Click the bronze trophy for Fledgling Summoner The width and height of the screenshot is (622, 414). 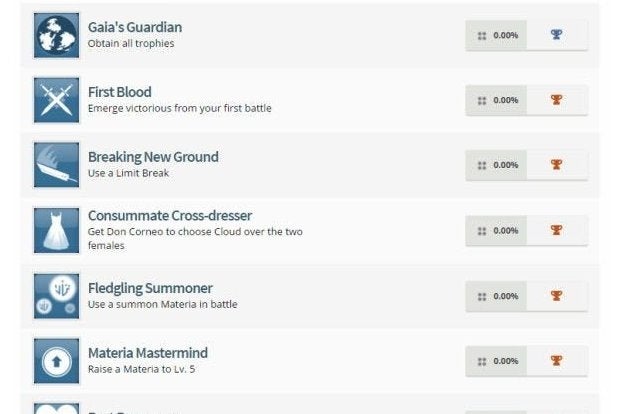pos(557,296)
